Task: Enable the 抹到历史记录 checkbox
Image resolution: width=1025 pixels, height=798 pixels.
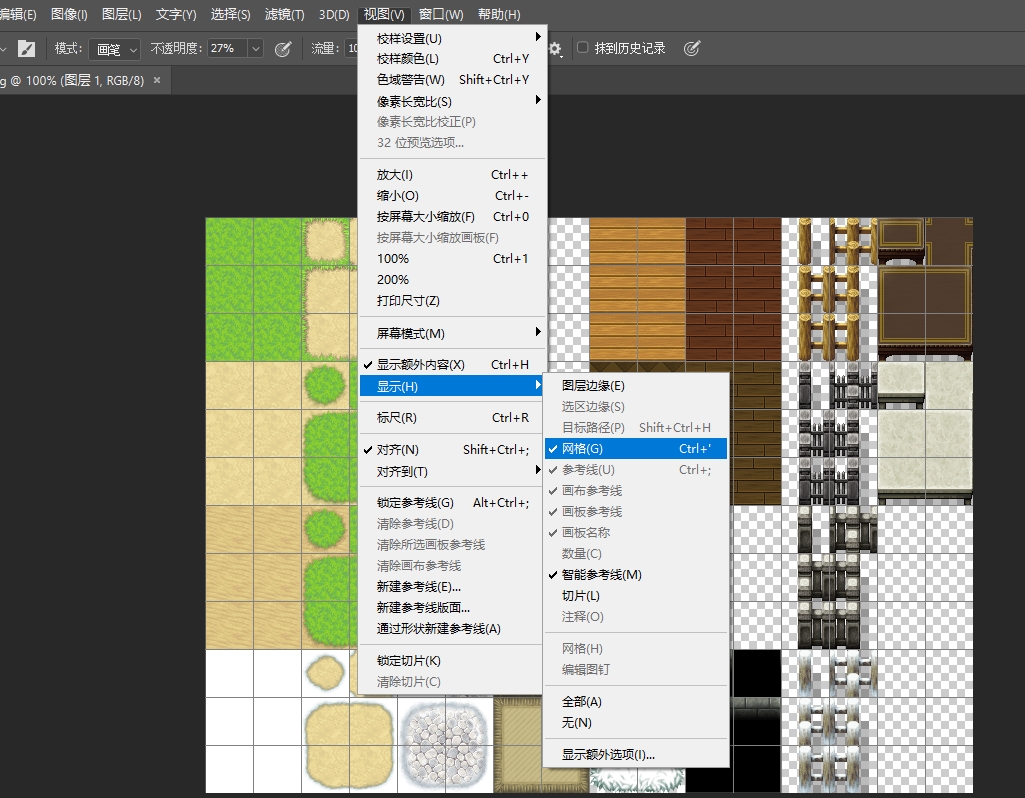Action: coord(582,48)
